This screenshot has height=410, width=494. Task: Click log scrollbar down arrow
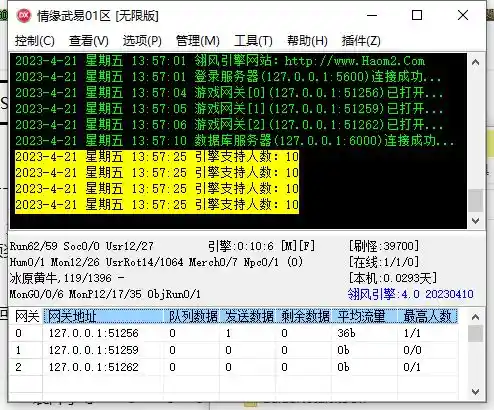[476, 221]
